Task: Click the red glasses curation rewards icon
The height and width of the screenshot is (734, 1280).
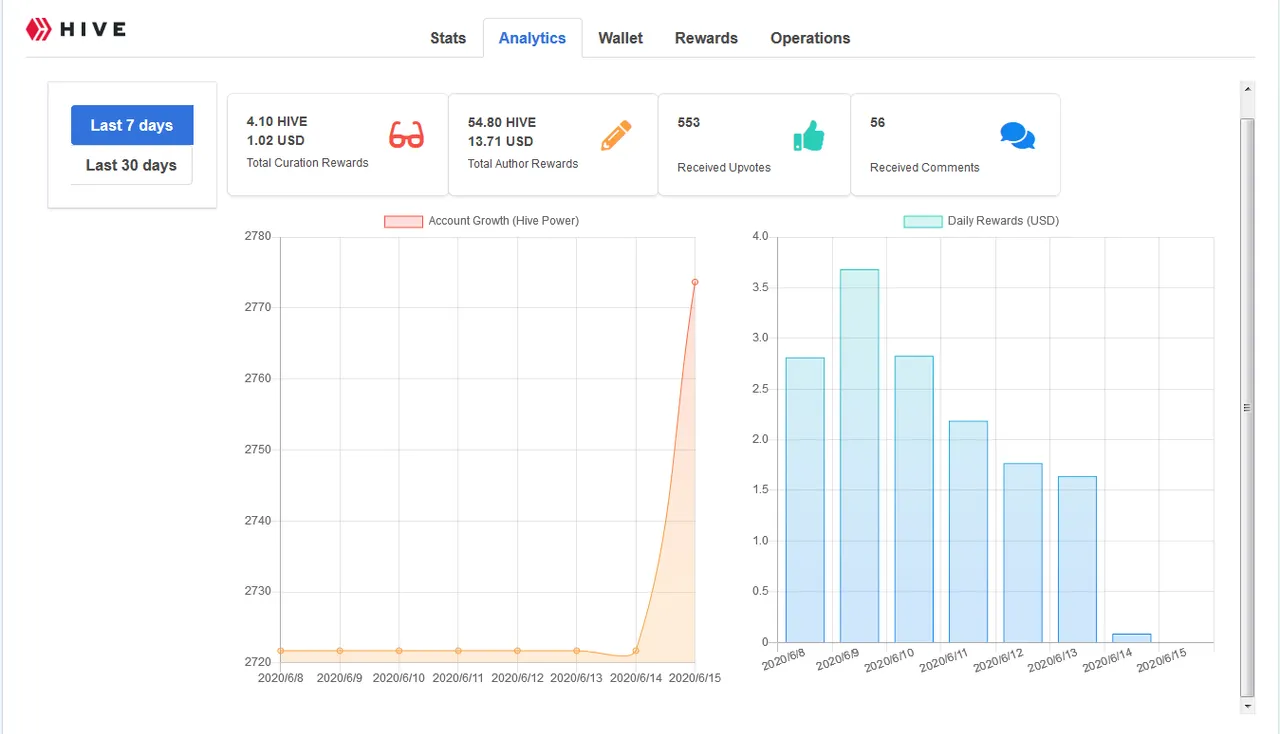Action: pyautogui.click(x=406, y=135)
